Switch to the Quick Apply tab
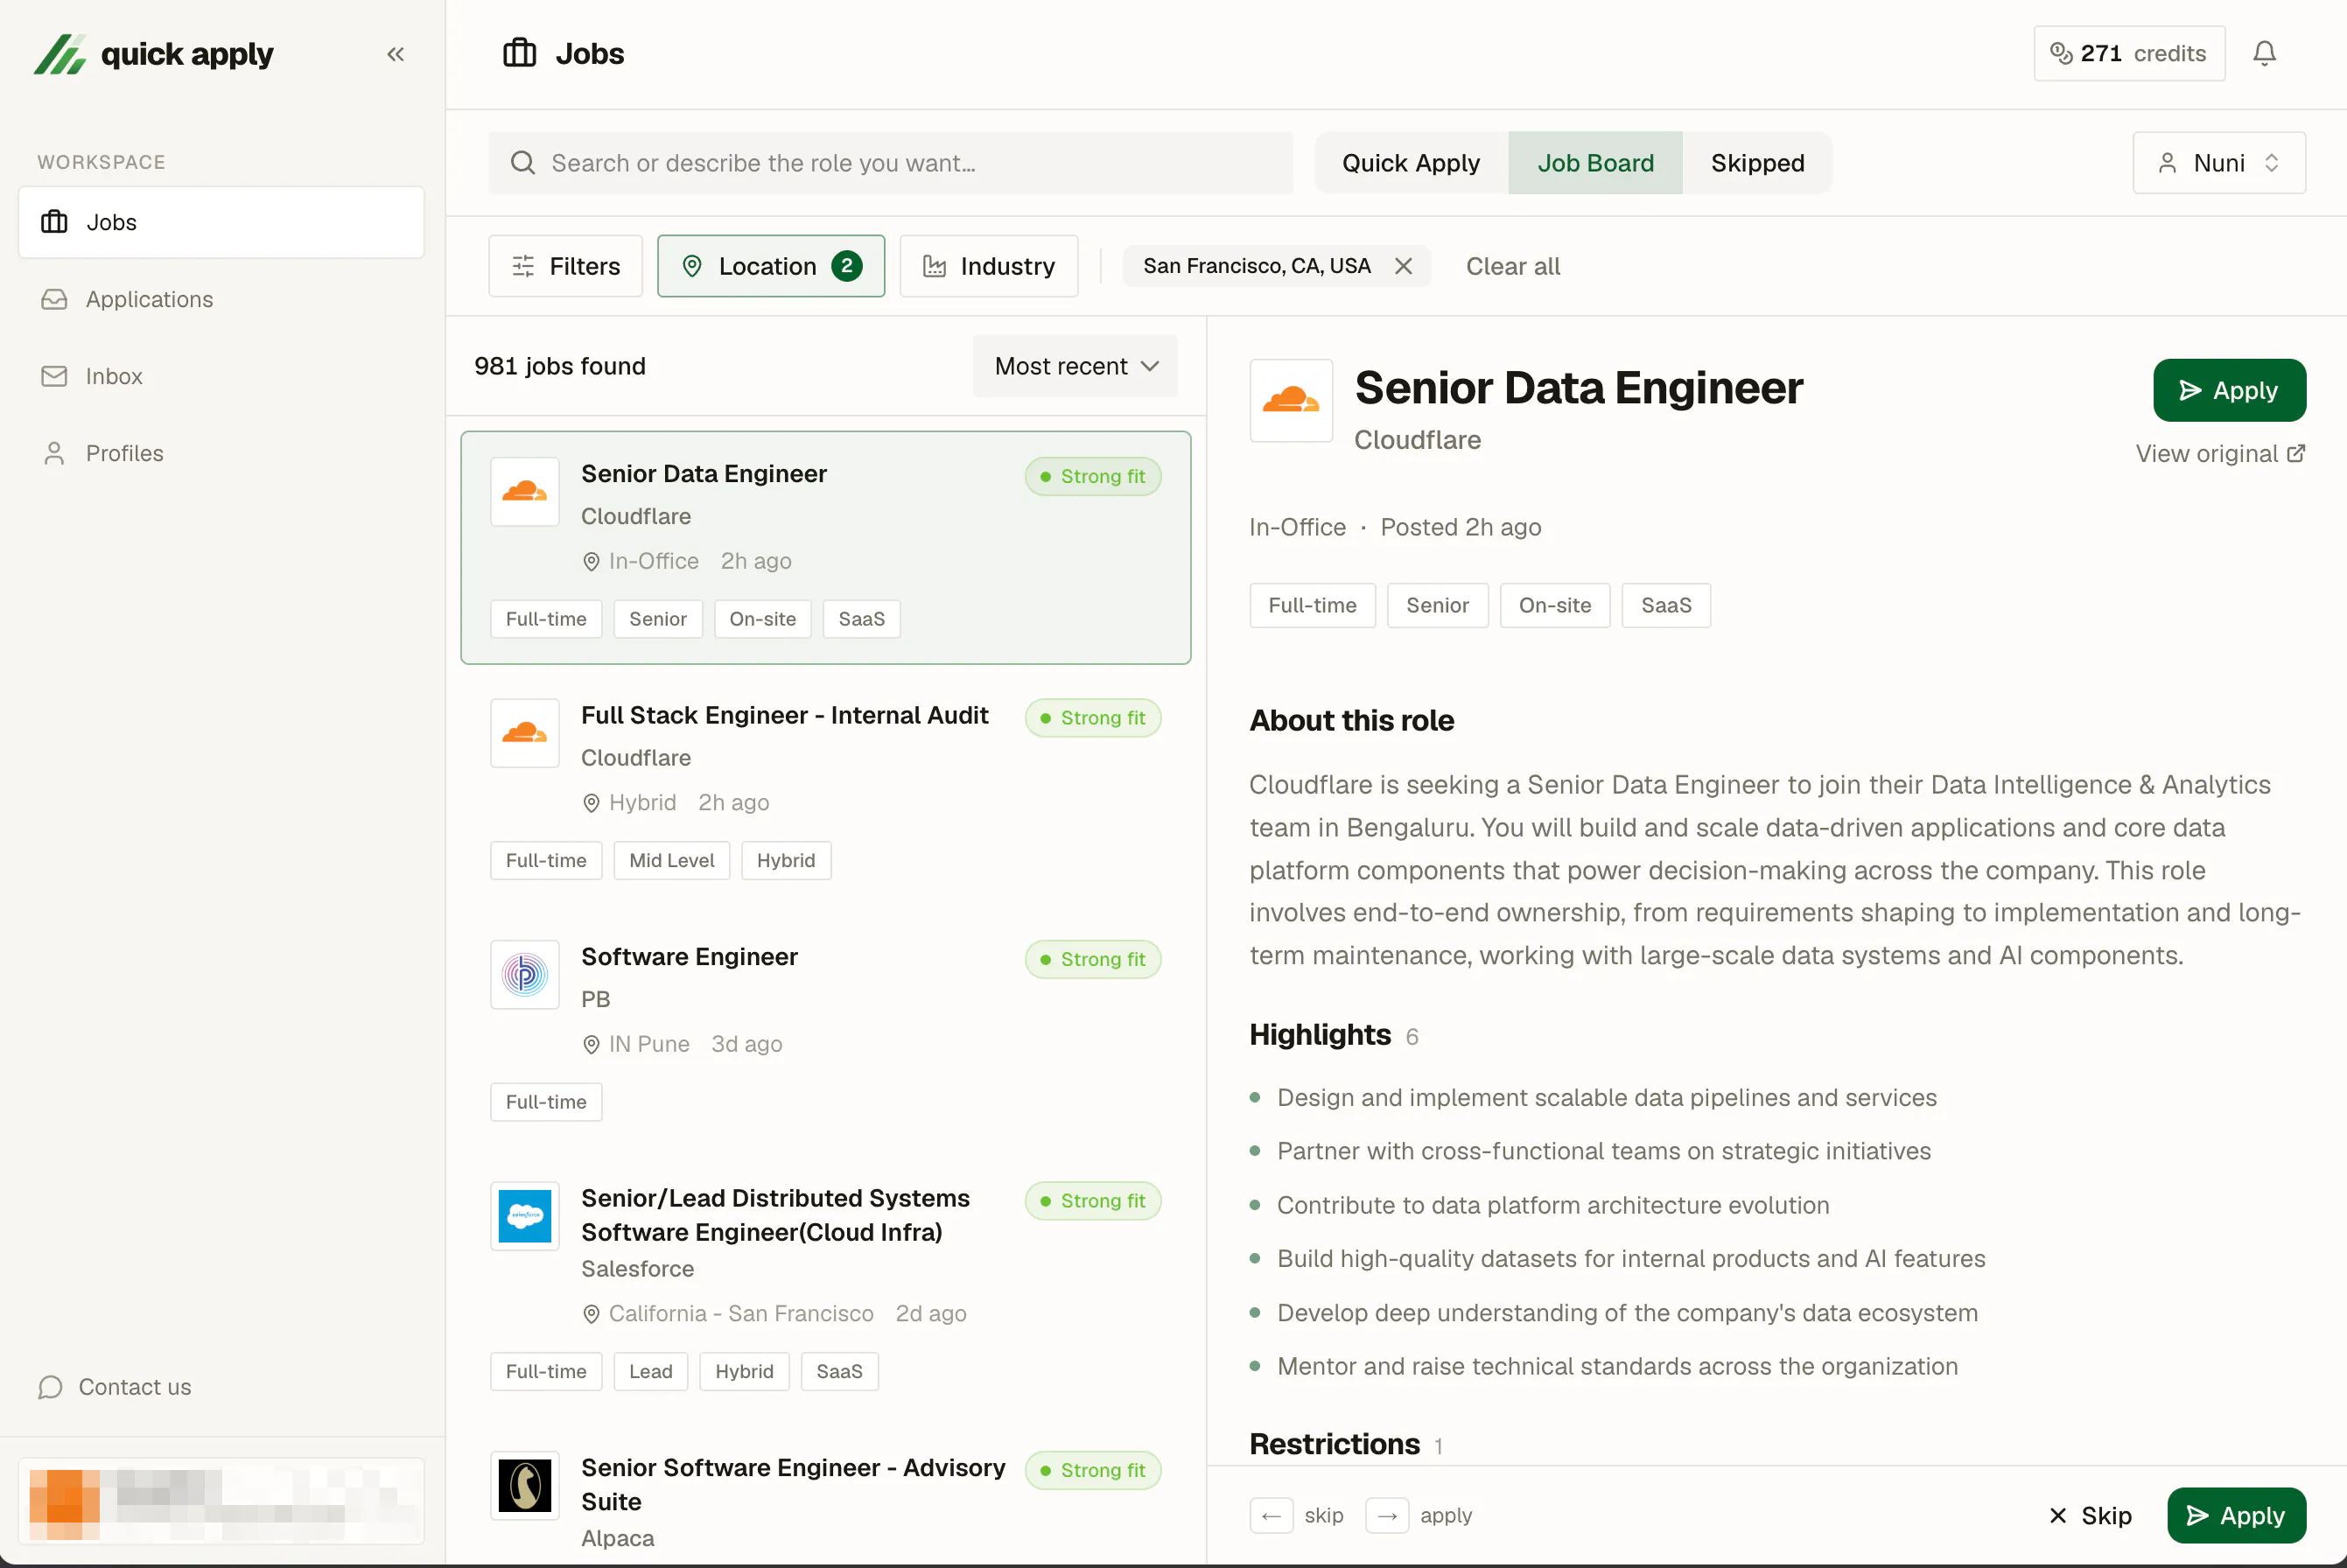 click(x=1411, y=163)
